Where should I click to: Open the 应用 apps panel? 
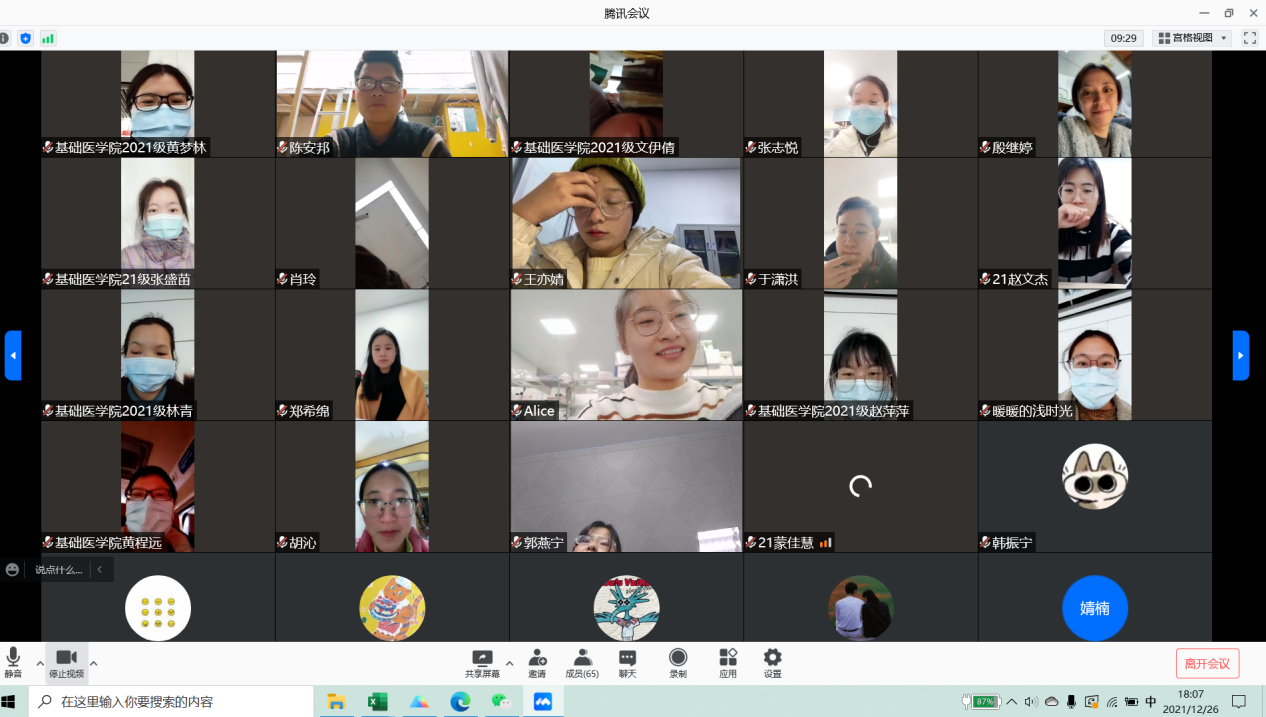coord(728,663)
